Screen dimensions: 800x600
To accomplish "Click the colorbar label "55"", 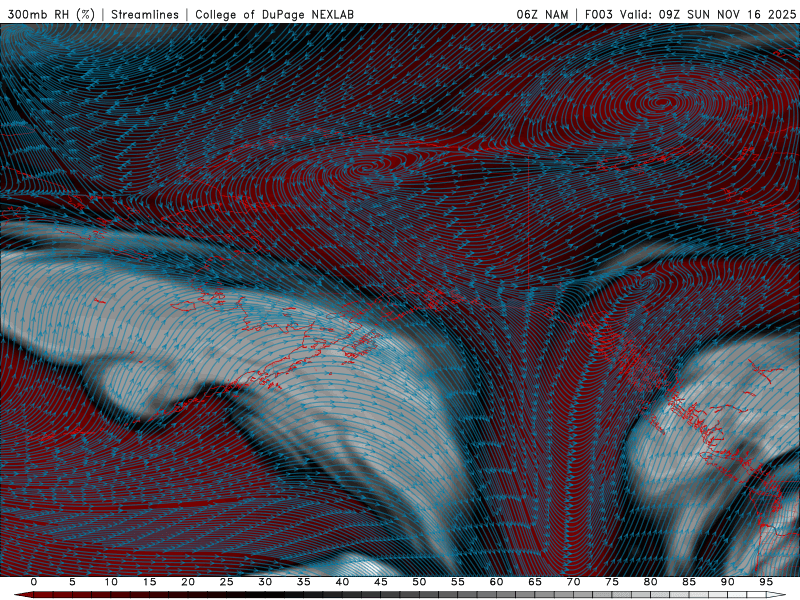I will click(x=458, y=582).
